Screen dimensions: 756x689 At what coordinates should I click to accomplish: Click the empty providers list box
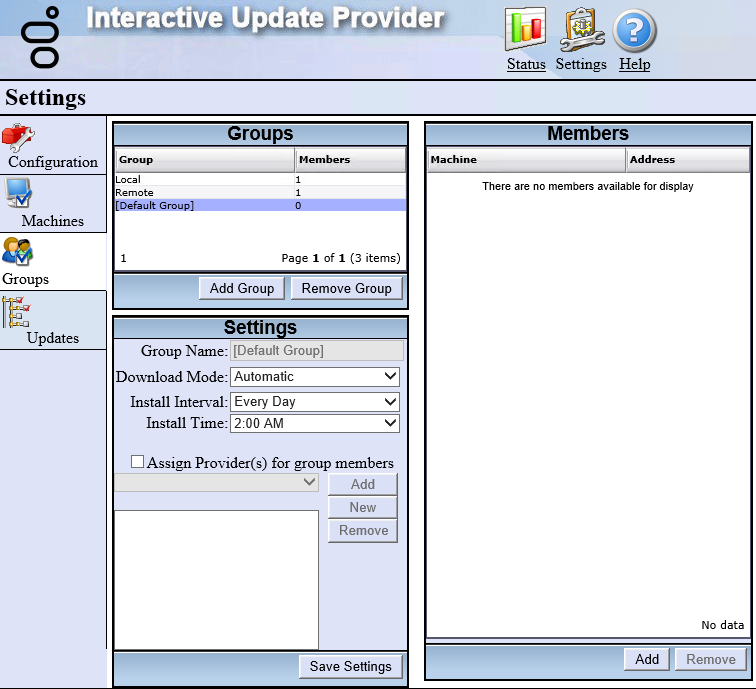click(x=216, y=580)
